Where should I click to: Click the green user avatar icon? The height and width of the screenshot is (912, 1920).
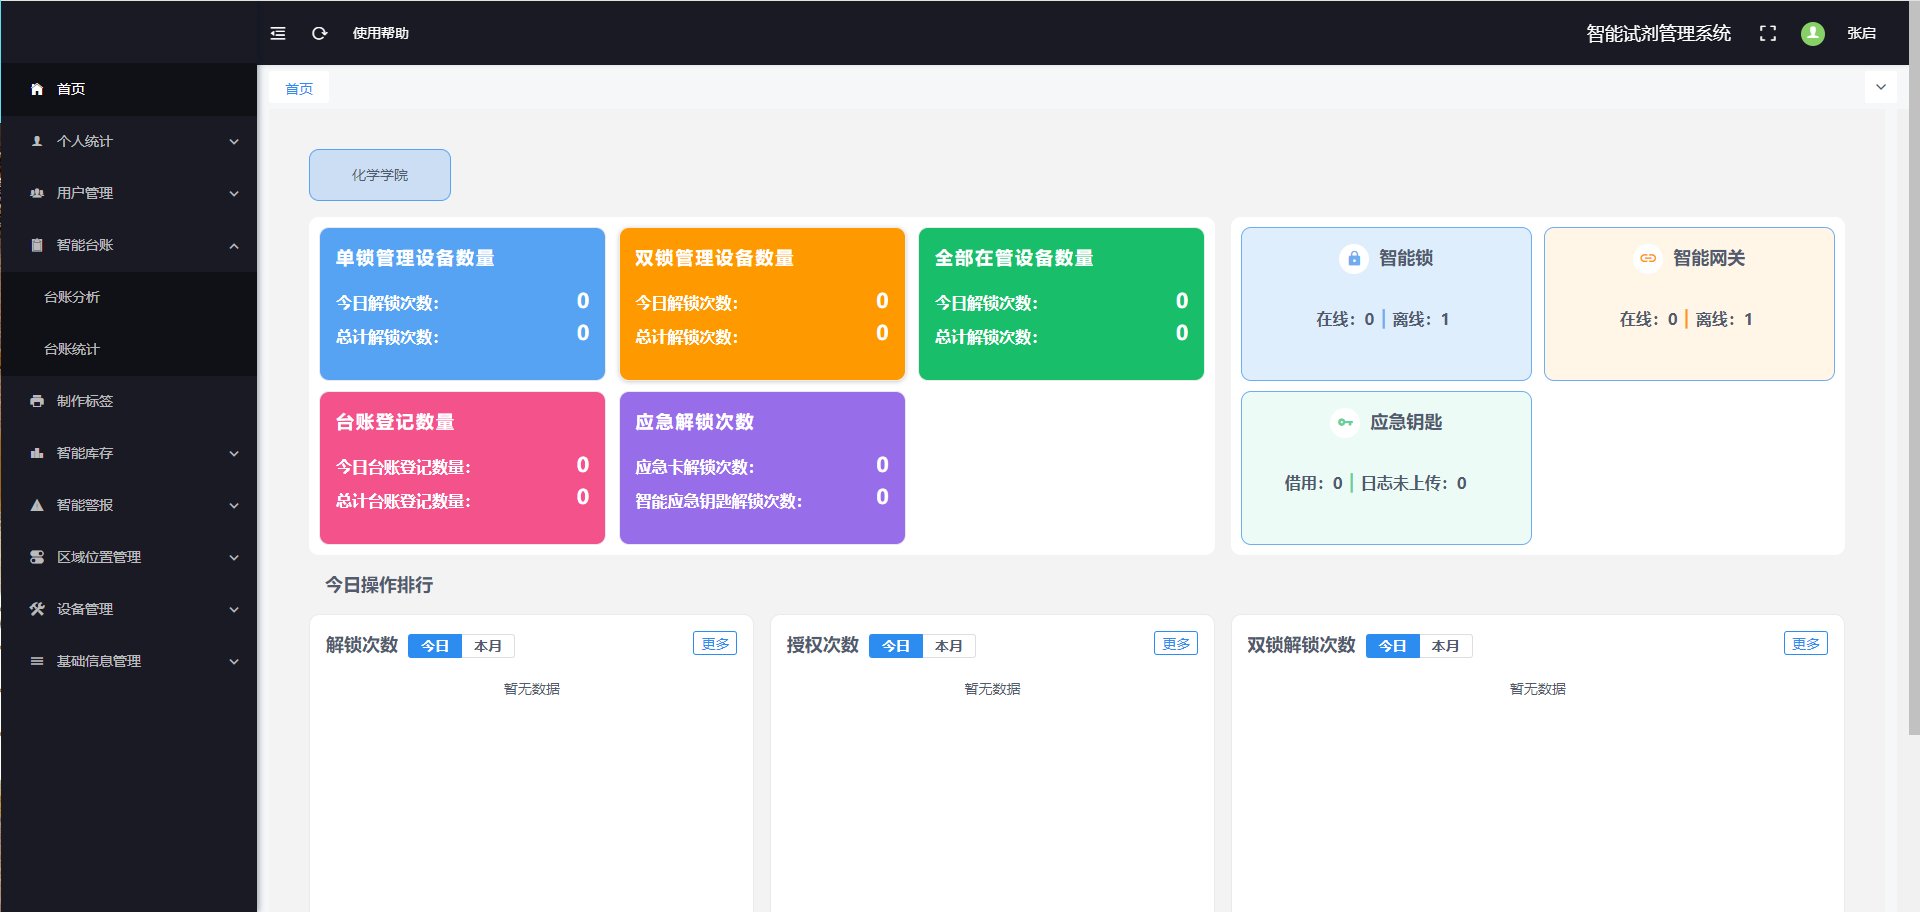pos(1812,33)
